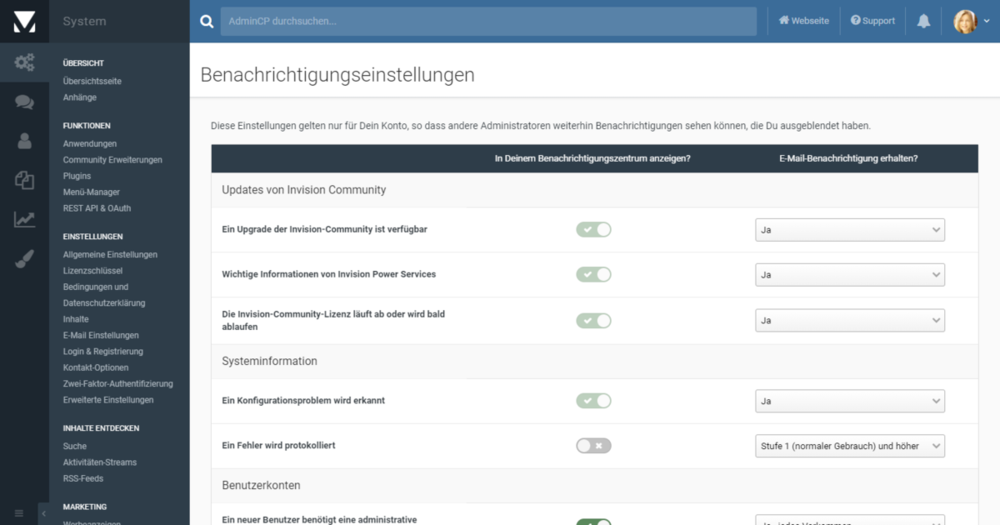
Task: Open email dropdown for Invision Power Services info
Action: click(849, 275)
